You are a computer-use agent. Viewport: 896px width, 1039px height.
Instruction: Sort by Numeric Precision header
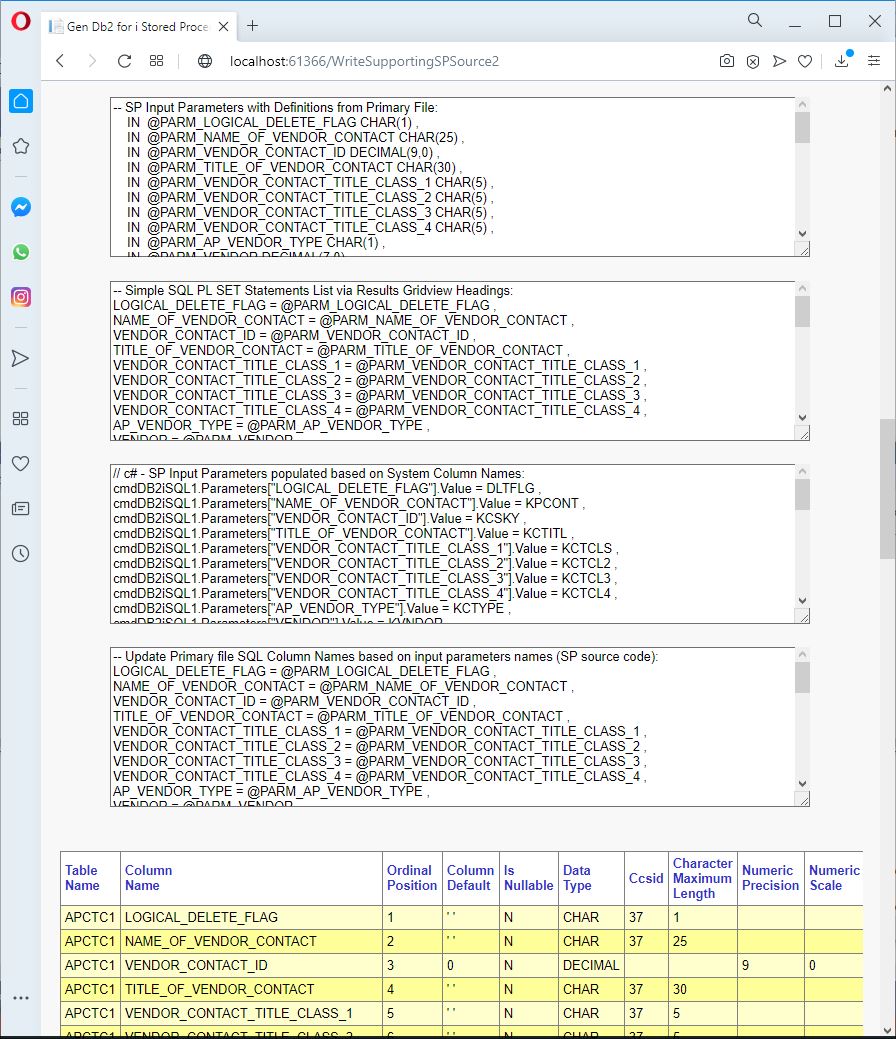770,878
